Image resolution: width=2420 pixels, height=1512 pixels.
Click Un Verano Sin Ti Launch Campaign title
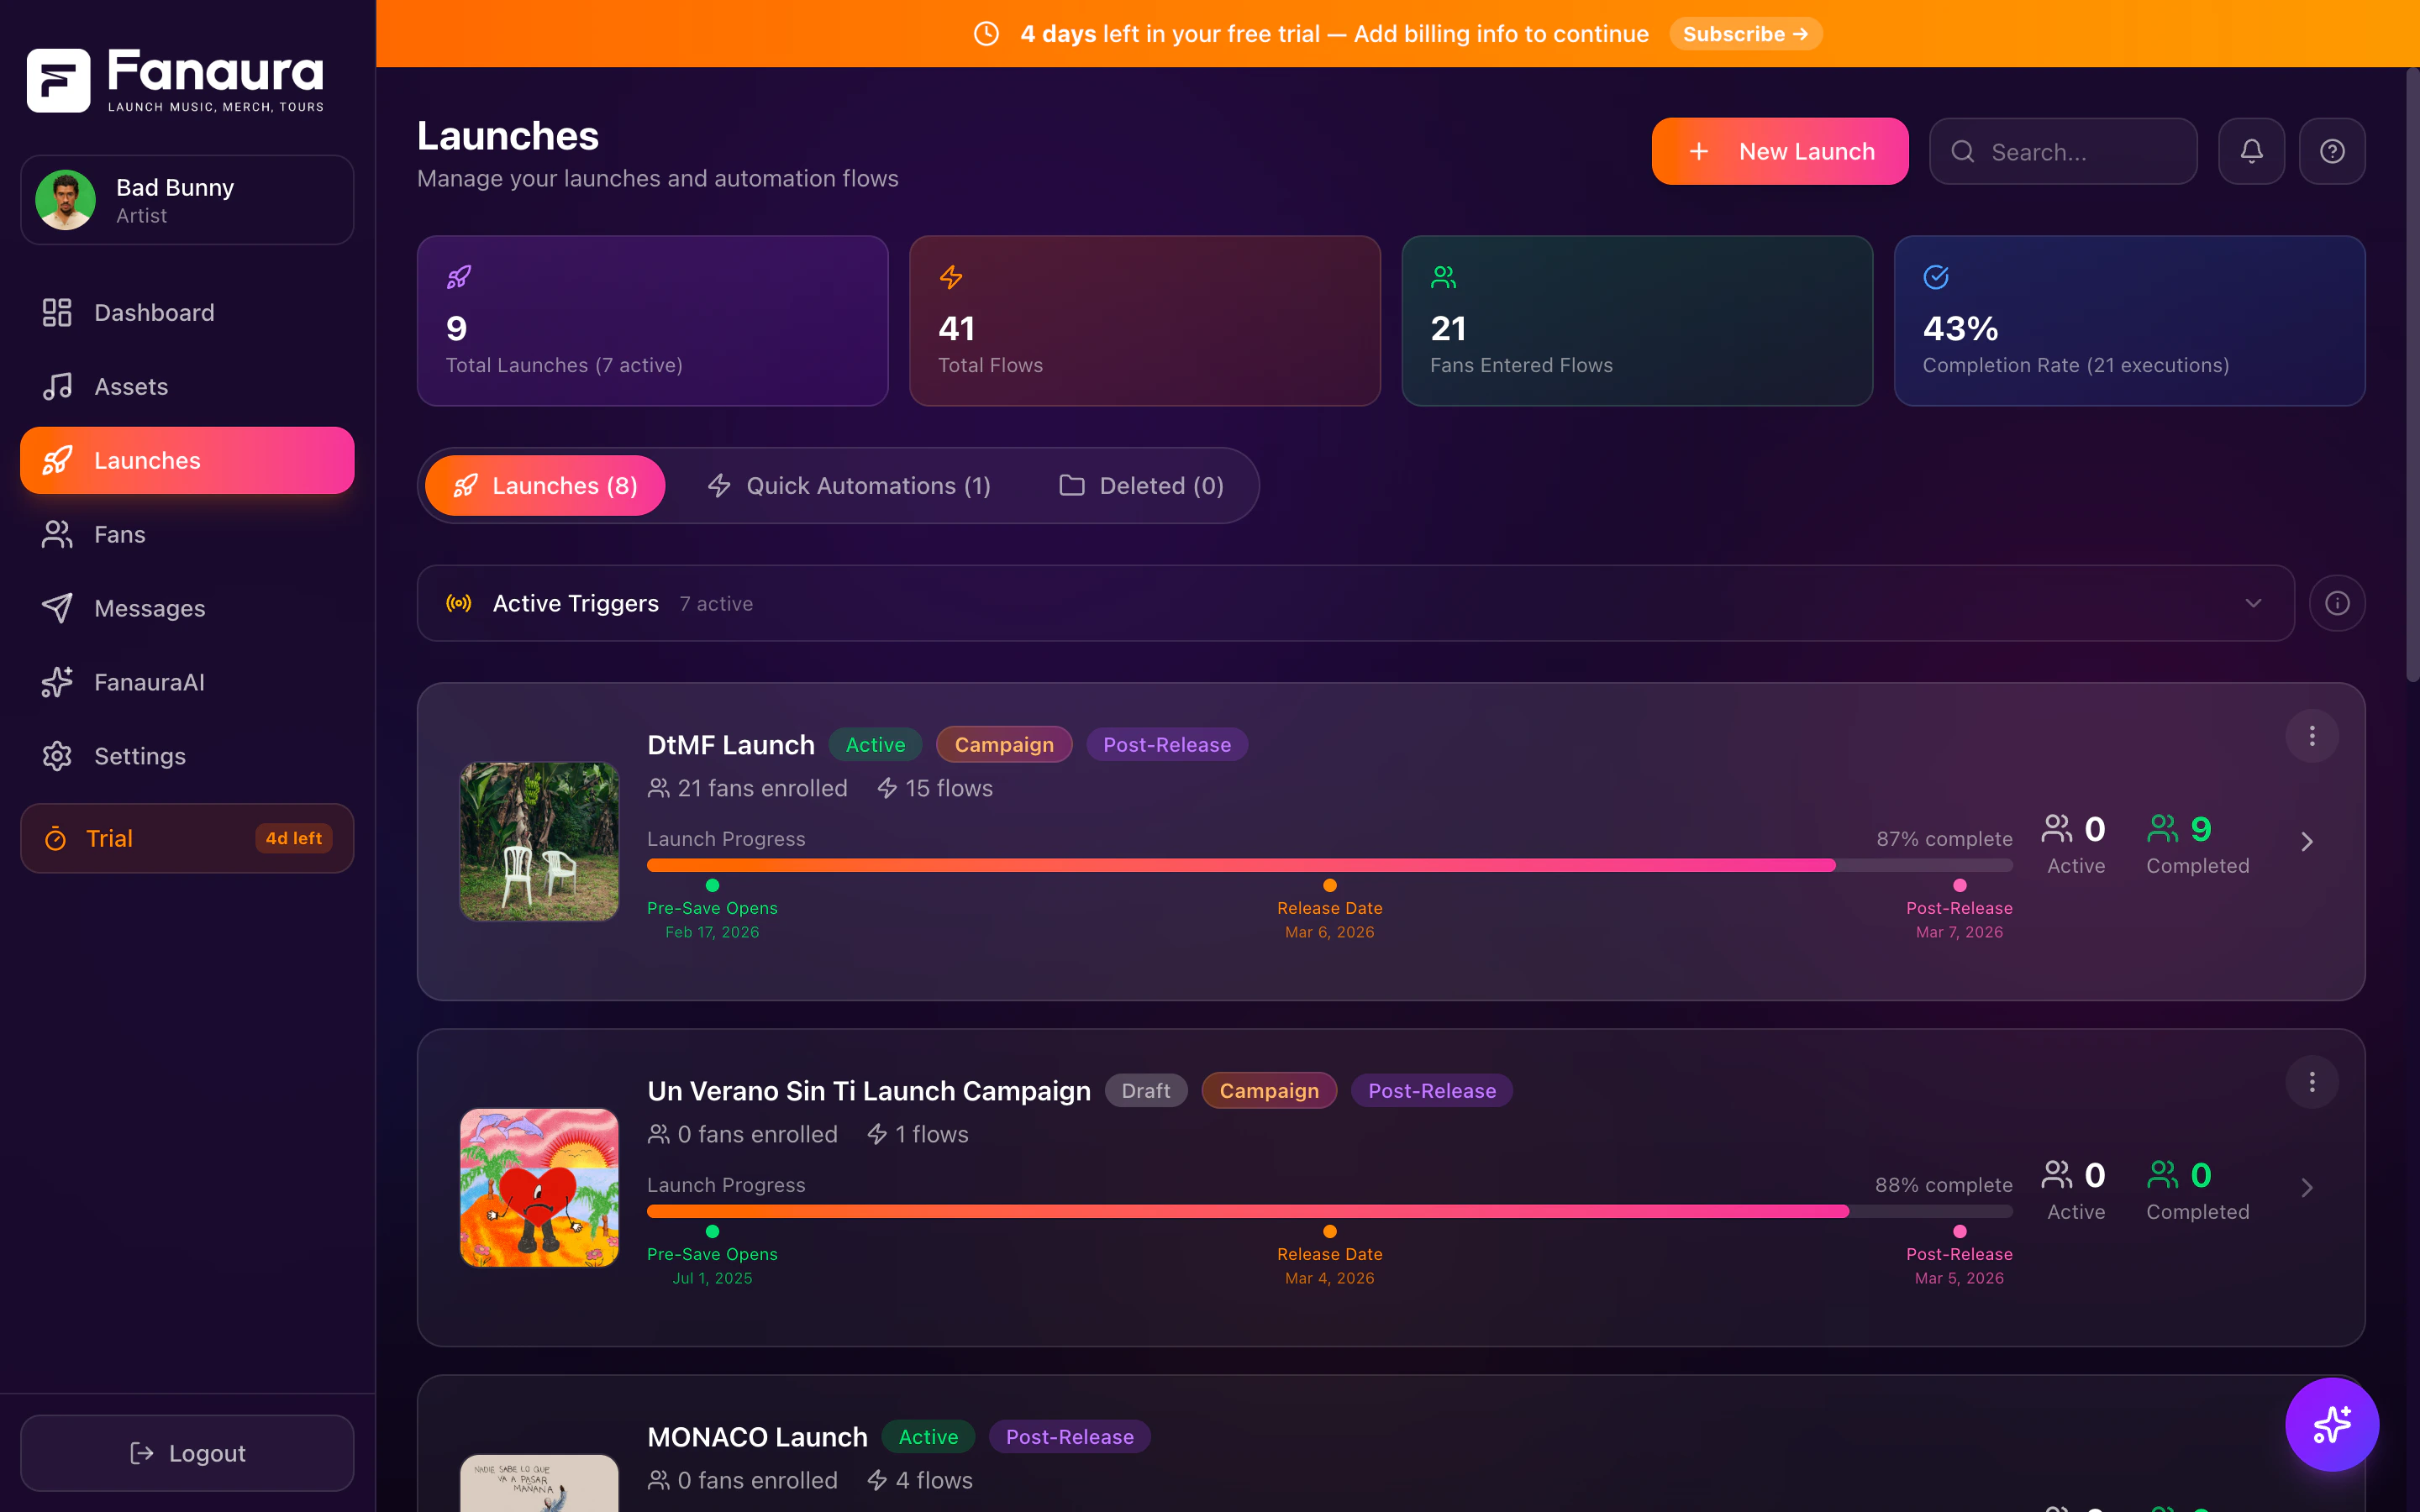point(869,1090)
